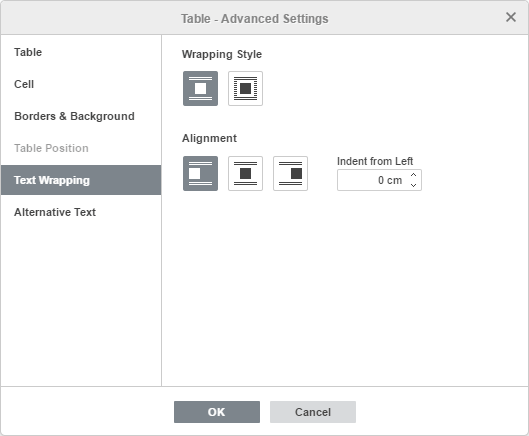Screen dimensions: 529x436
Task: Cancel the Advanced Settings dialog
Action: point(313,412)
